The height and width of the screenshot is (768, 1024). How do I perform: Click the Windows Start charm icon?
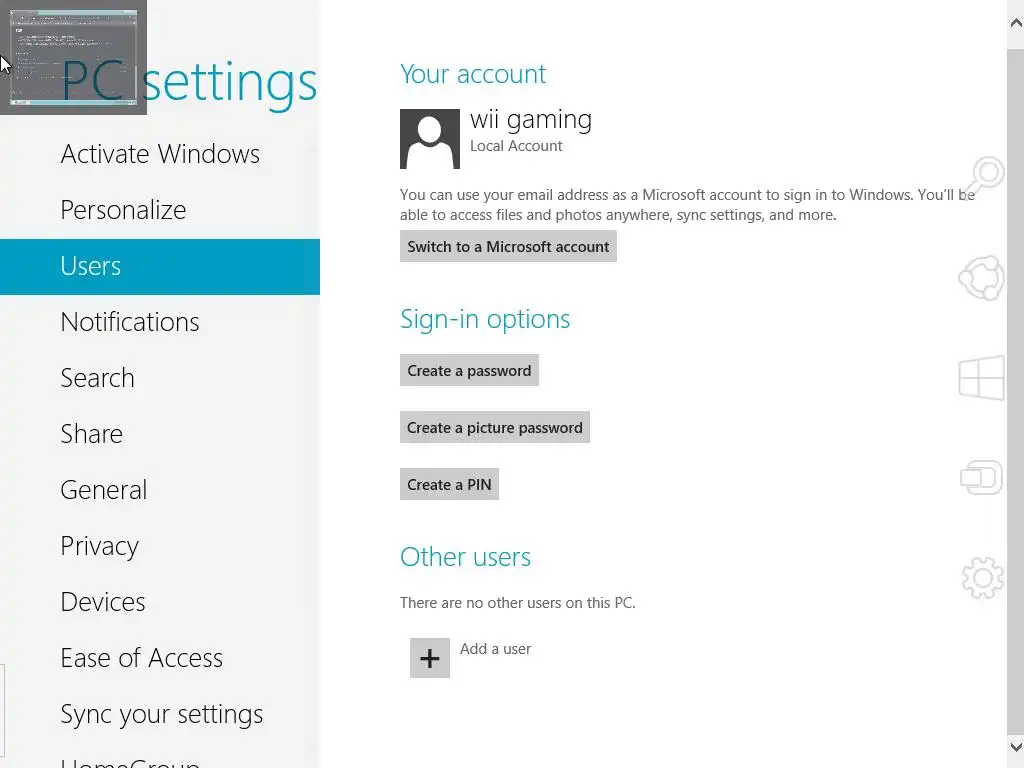pyautogui.click(x=982, y=377)
